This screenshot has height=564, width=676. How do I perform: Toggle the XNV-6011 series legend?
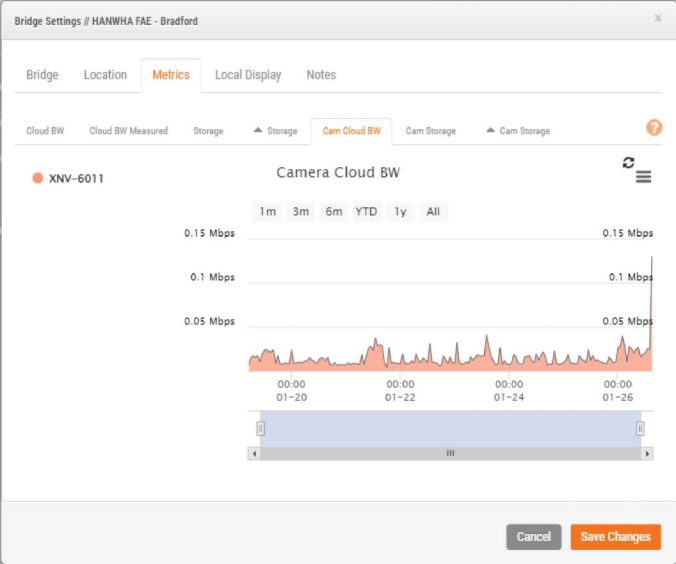68,179
